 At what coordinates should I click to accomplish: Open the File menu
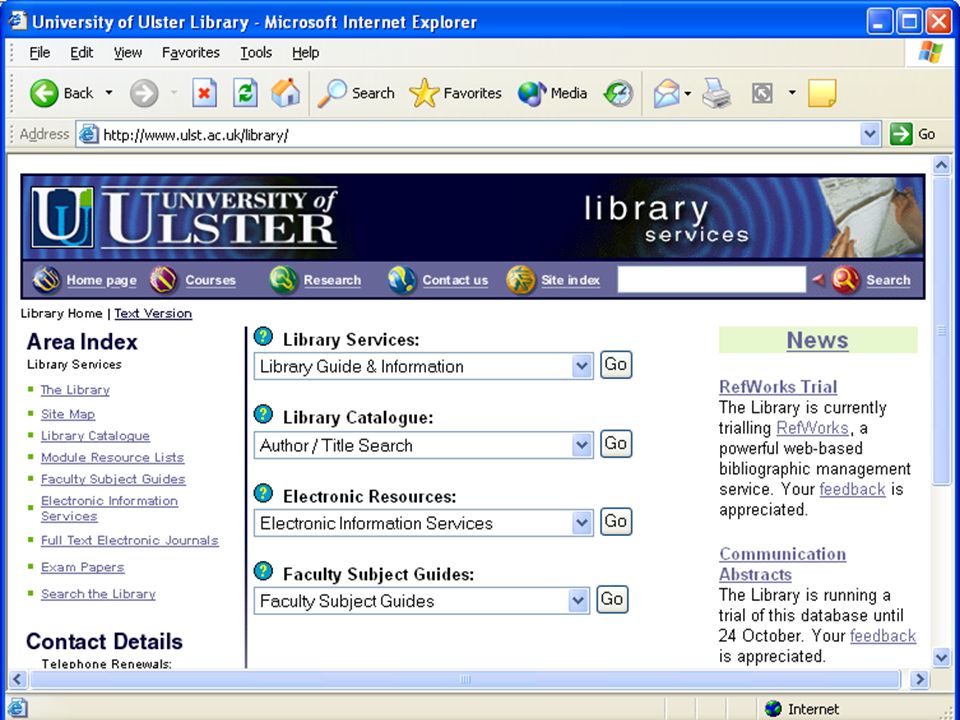[x=40, y=53]
